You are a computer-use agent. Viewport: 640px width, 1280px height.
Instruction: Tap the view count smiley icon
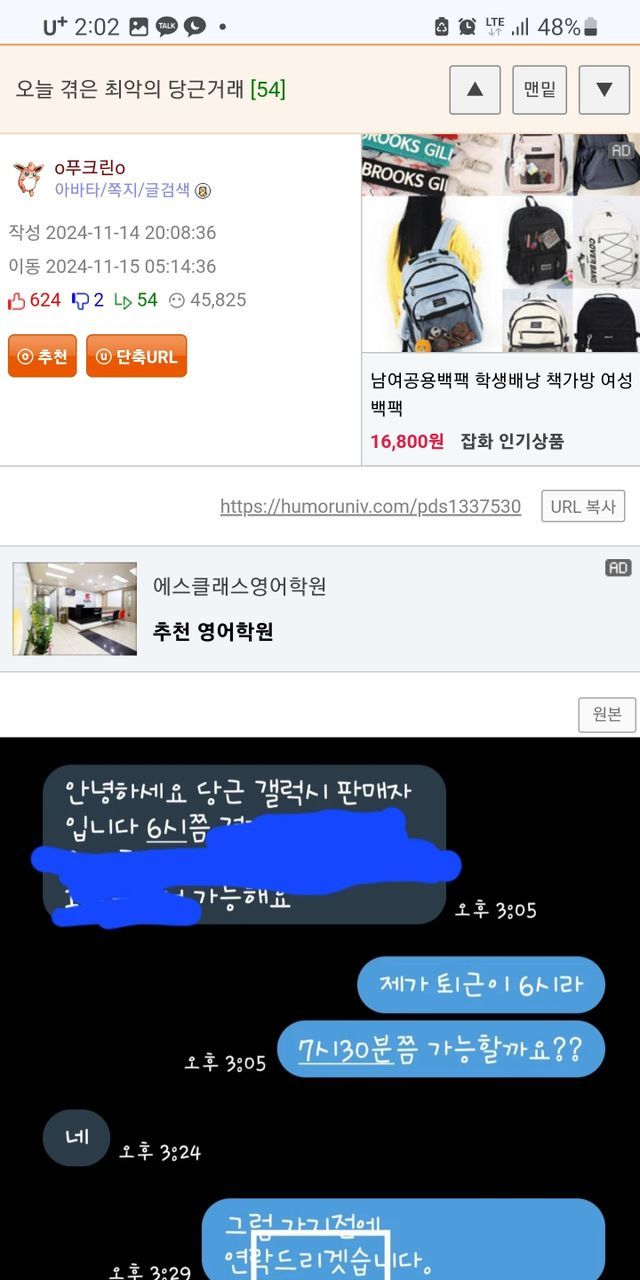pos(176,300)
